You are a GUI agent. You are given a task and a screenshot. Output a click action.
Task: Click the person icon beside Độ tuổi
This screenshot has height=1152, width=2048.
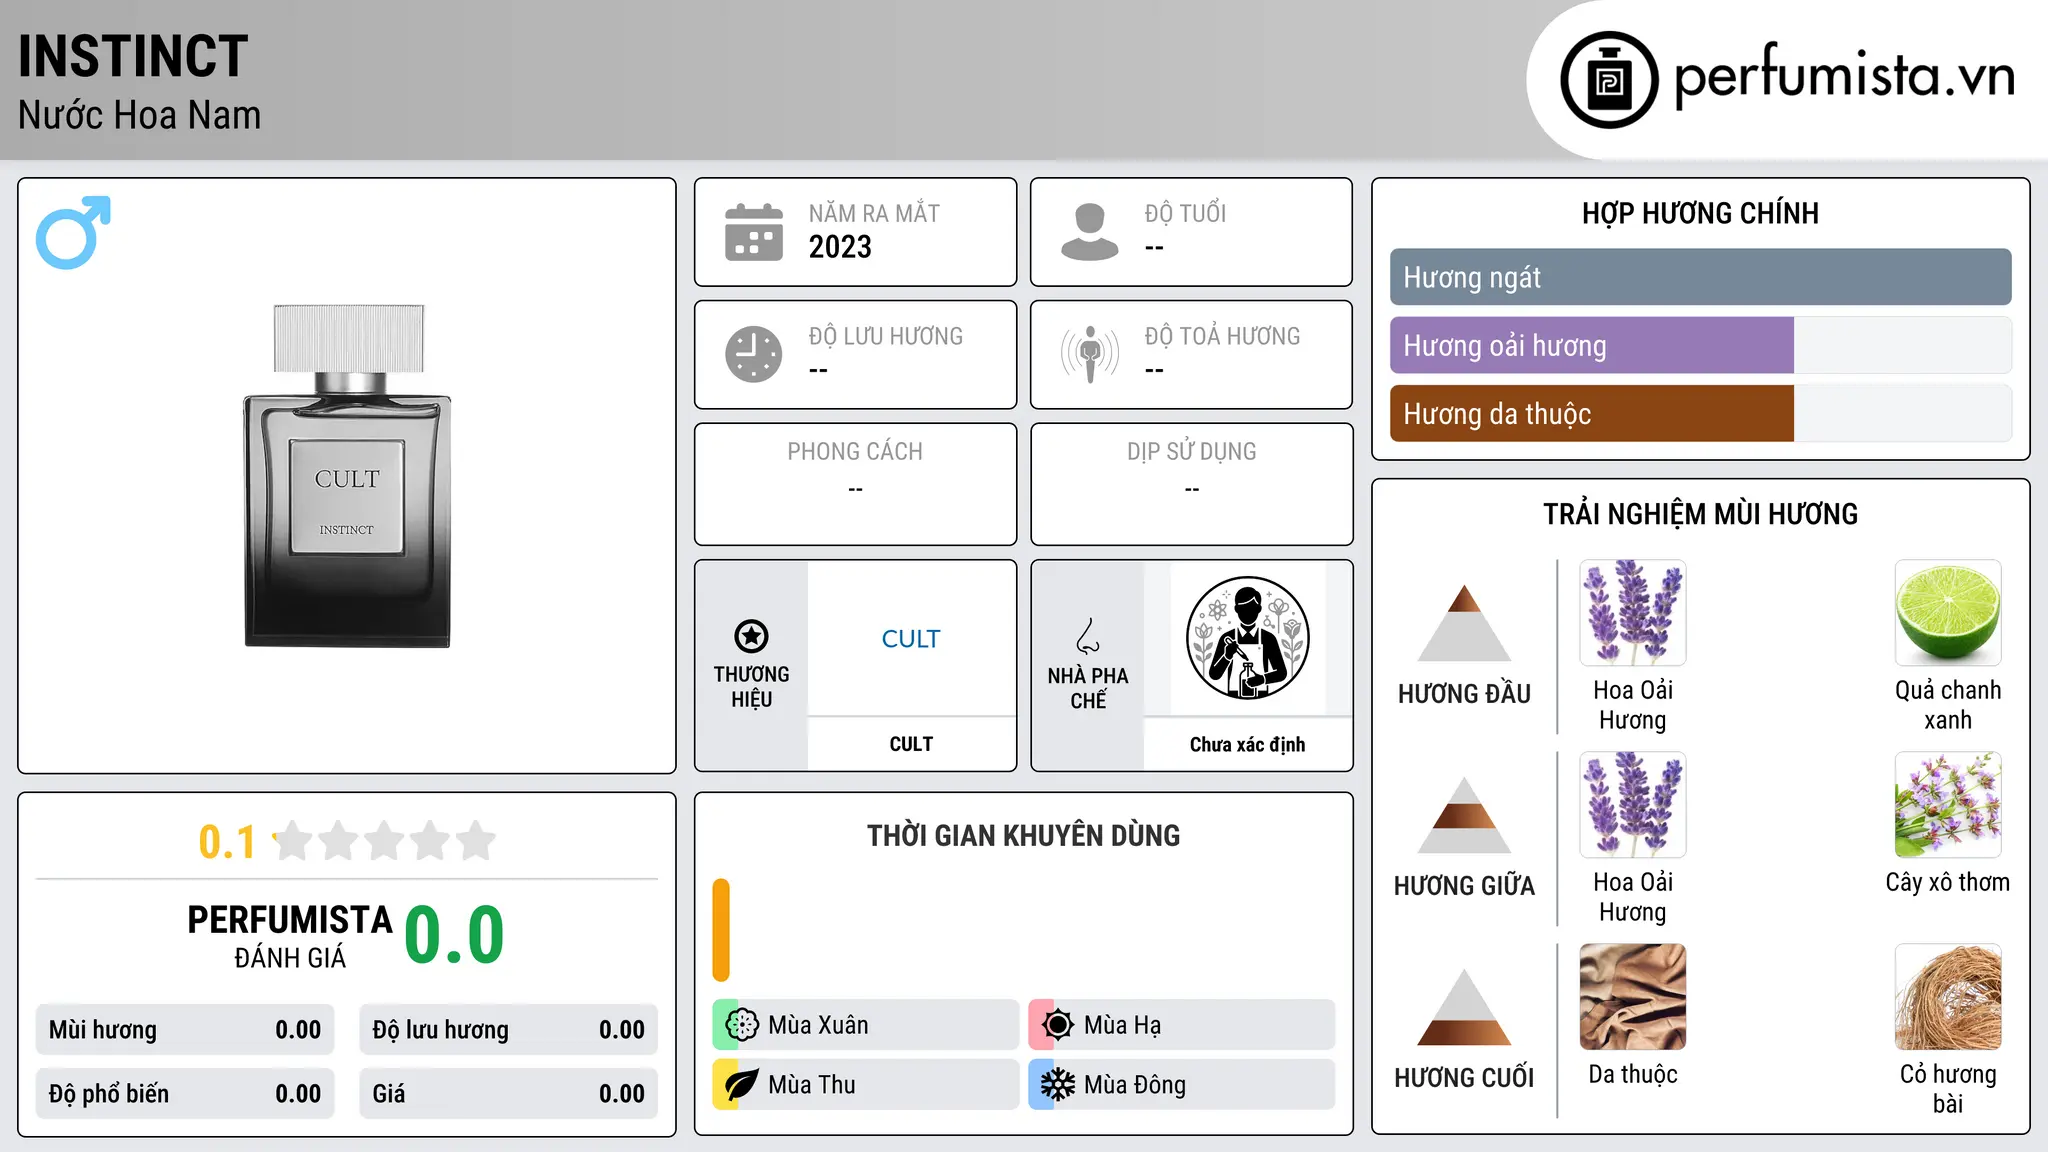[x=1090, y=232]
